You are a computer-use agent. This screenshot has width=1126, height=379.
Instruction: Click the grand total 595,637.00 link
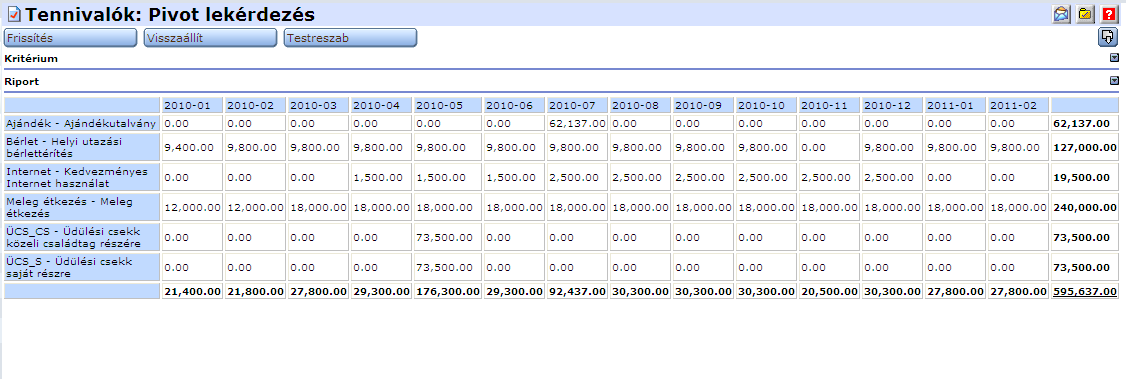1085,291
